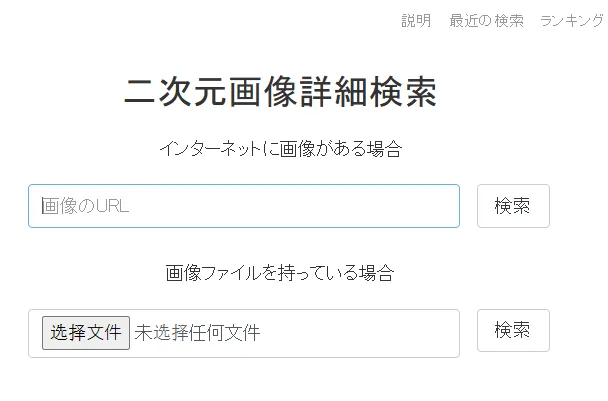View explanation via 説明 in top navigation

pos(416,21)
